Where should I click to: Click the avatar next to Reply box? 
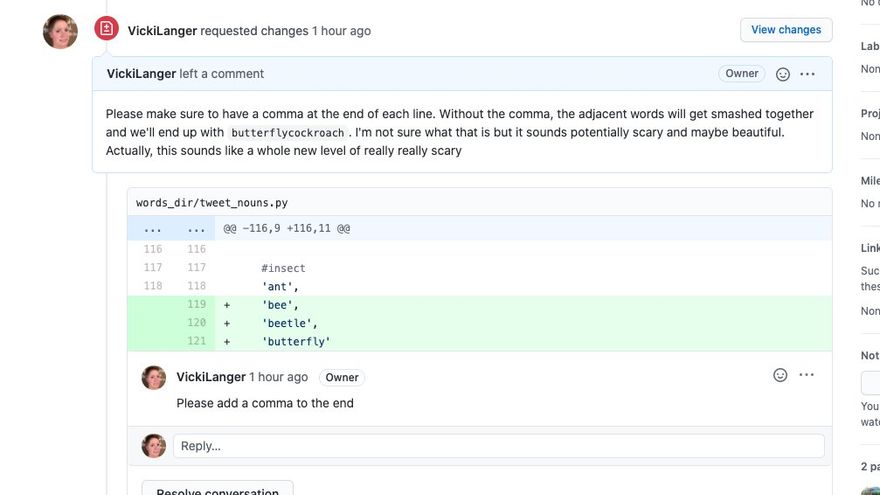153,446
